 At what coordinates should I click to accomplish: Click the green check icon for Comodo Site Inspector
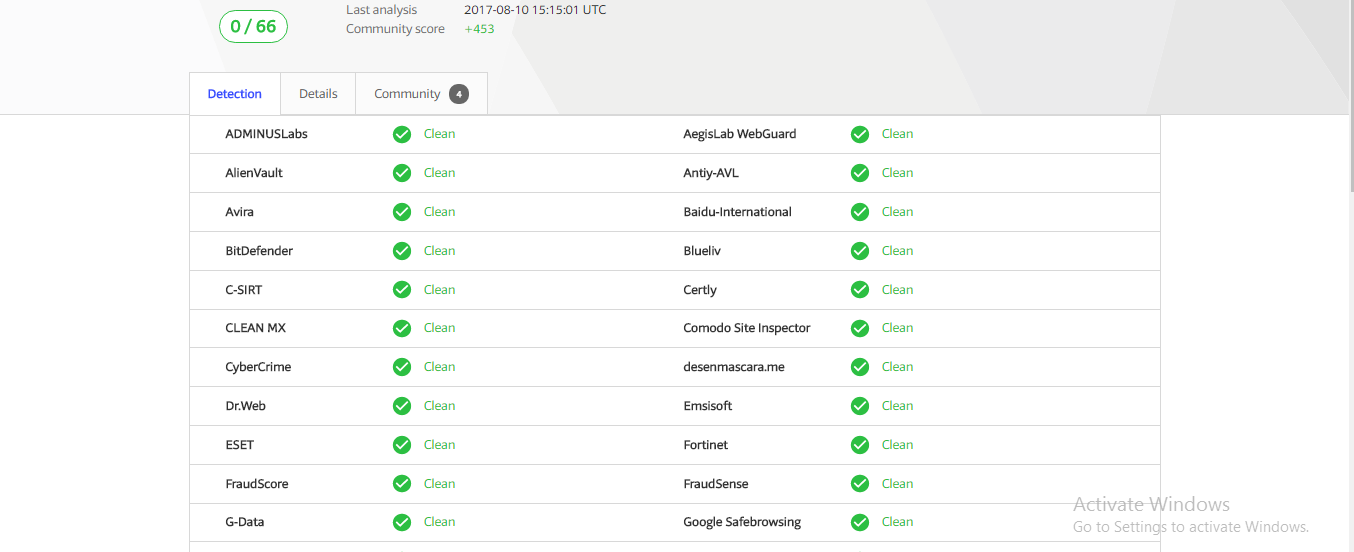860,328
